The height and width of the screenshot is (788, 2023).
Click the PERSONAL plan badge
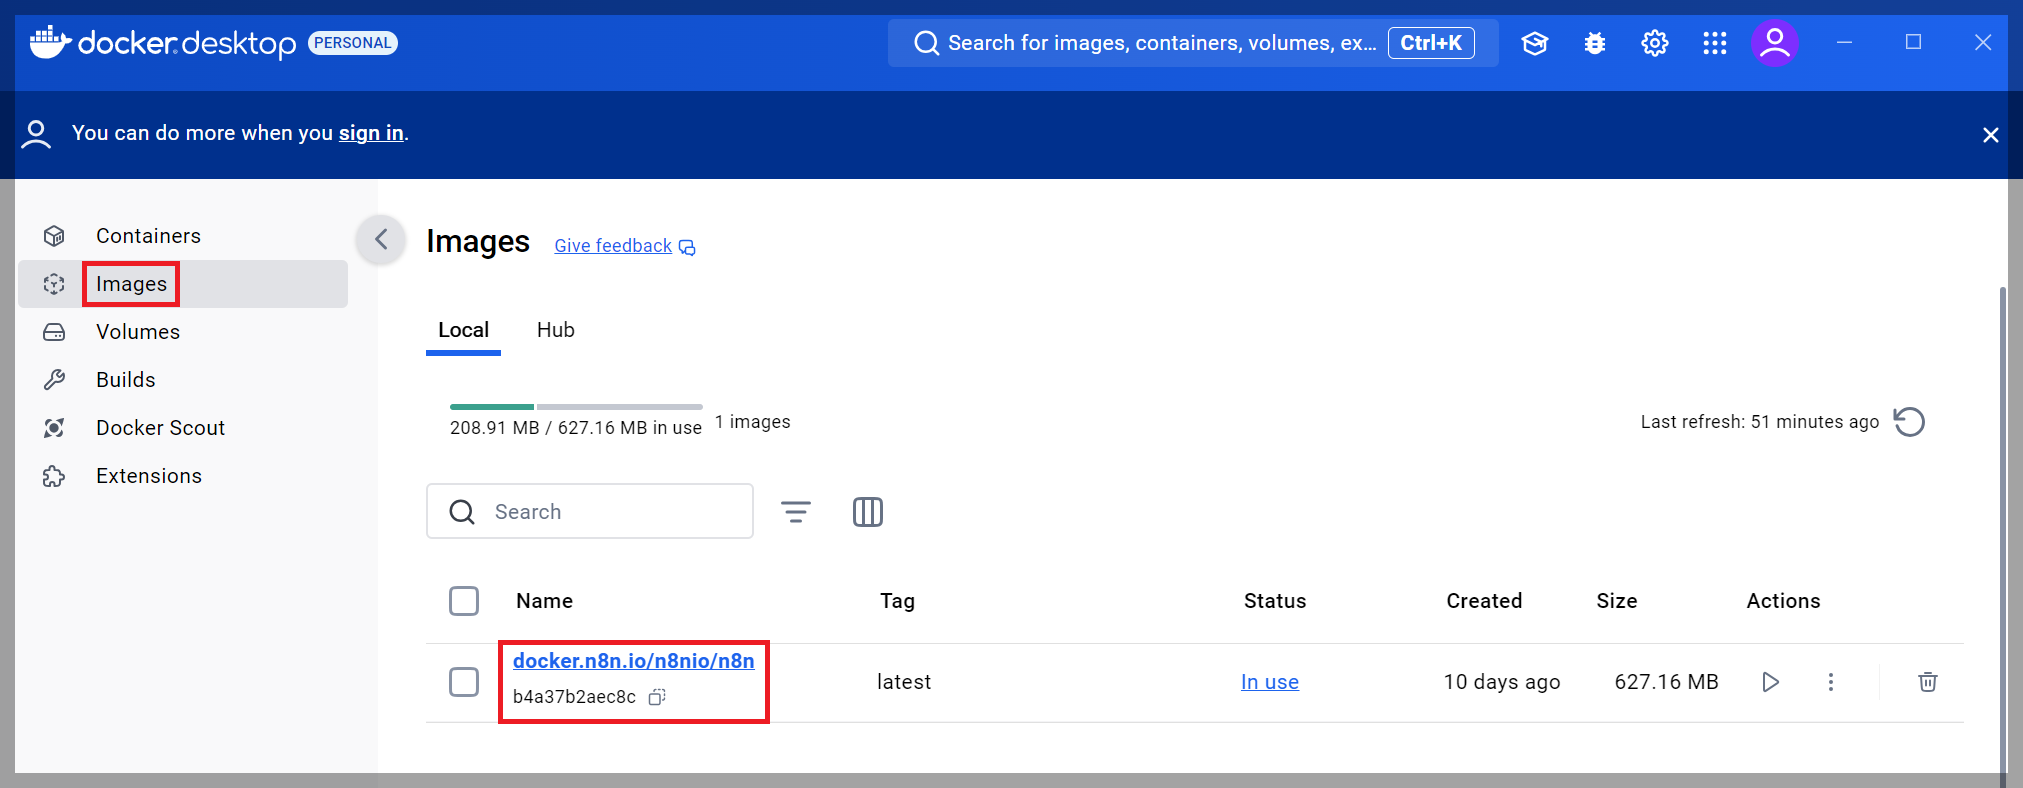point(353,43)
